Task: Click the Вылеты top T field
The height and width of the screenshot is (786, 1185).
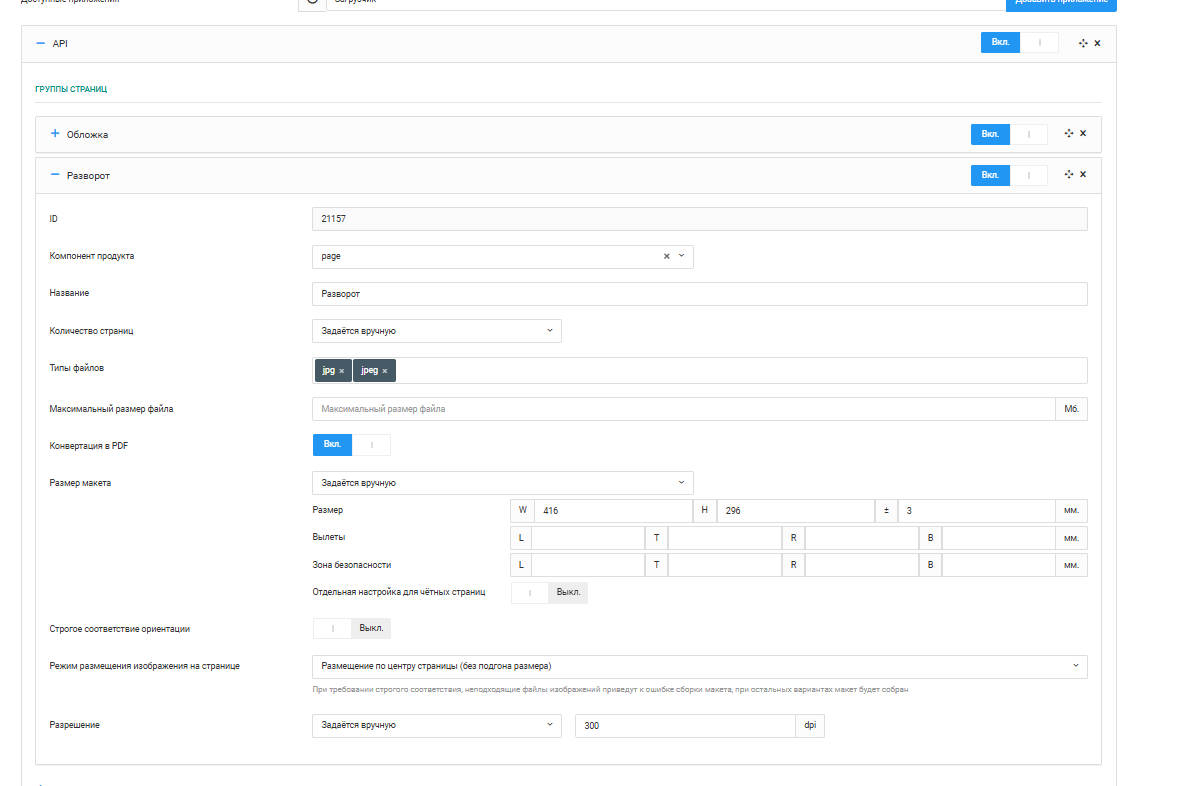Action: tap(725, 538)
